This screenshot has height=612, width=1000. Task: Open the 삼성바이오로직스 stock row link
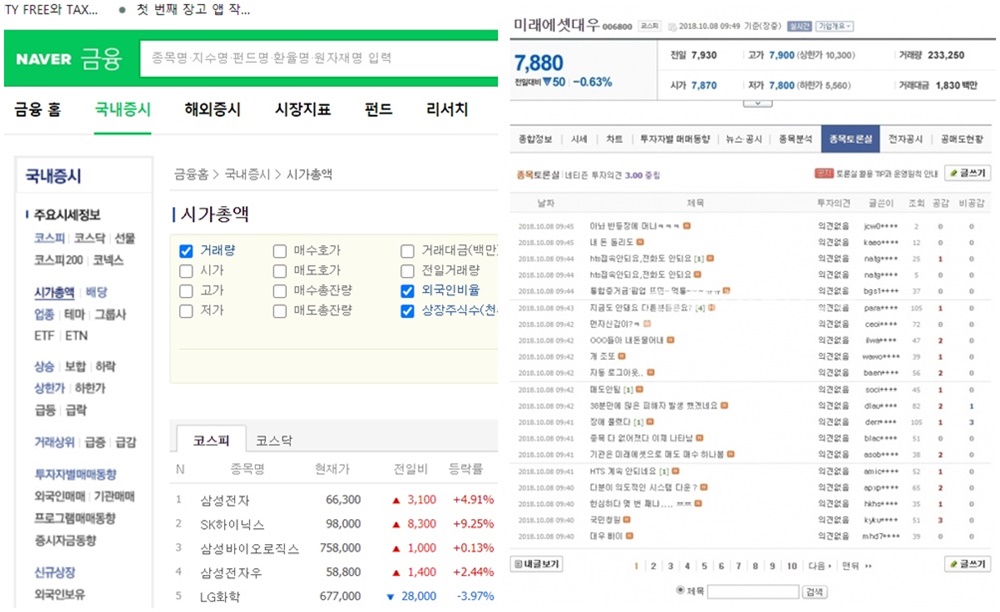click(249, 549)
